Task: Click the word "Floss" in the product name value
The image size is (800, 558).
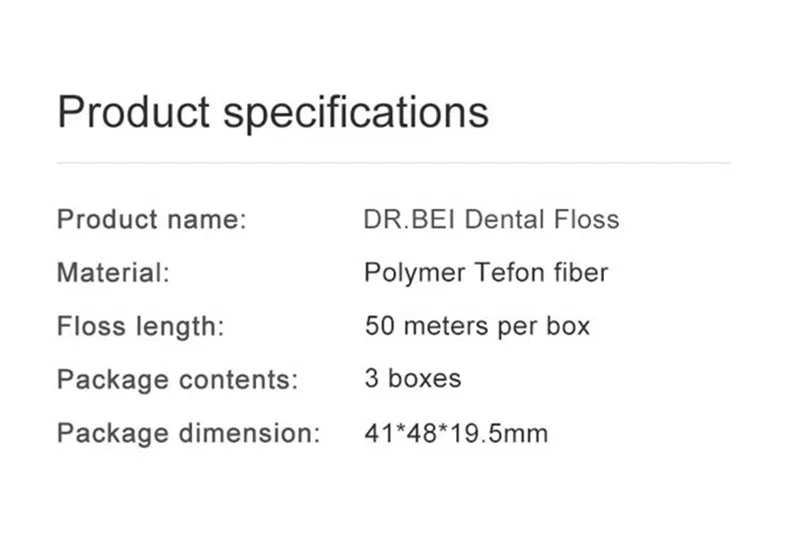Action: click(588, 219)
